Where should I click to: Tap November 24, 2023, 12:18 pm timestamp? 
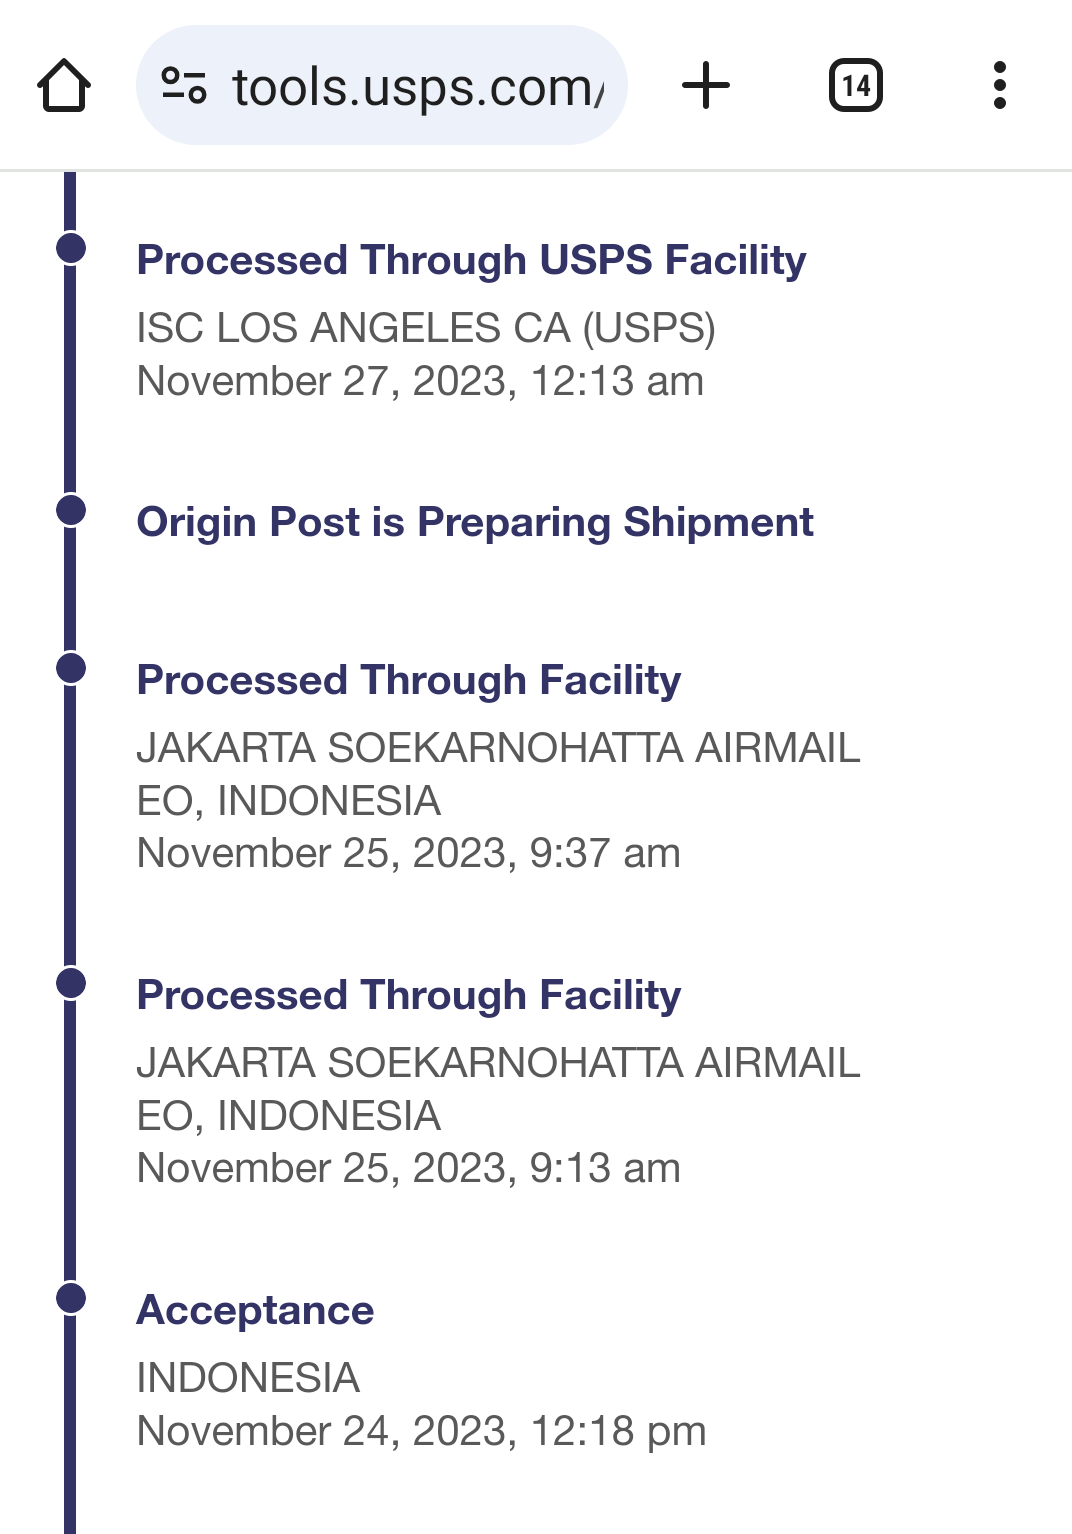tap(421, 1431)
